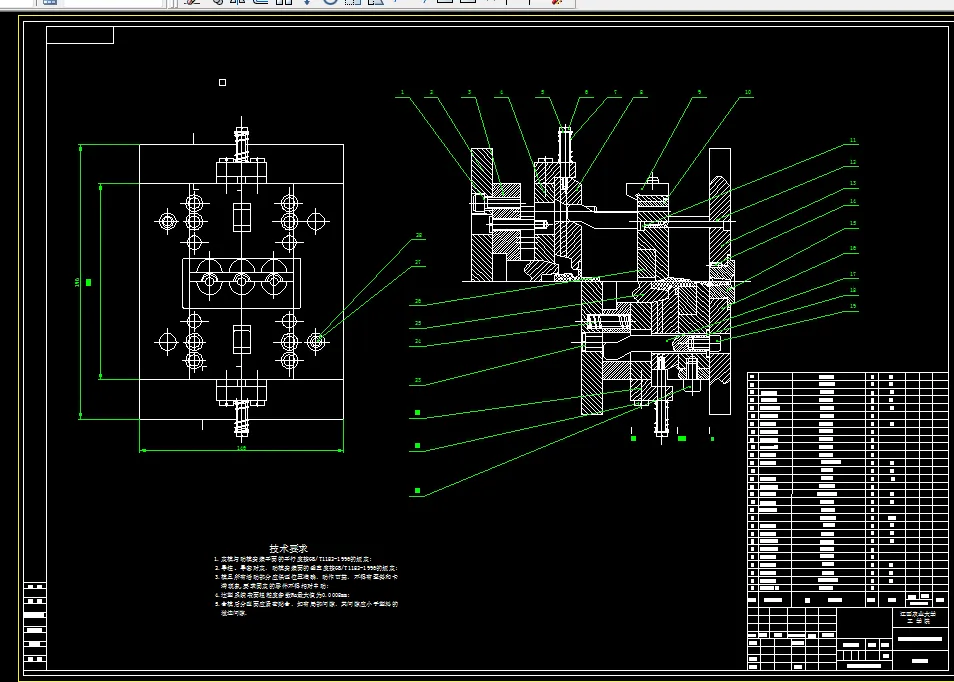Screen dimensions: 954x682
Task: Select part callout number 8
Action: (x=641, y=92)
